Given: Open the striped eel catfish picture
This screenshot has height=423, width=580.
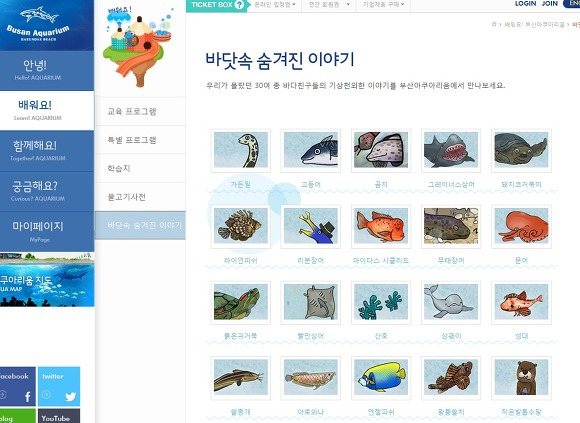Looking at the screenshot, I should coord(240,378).
